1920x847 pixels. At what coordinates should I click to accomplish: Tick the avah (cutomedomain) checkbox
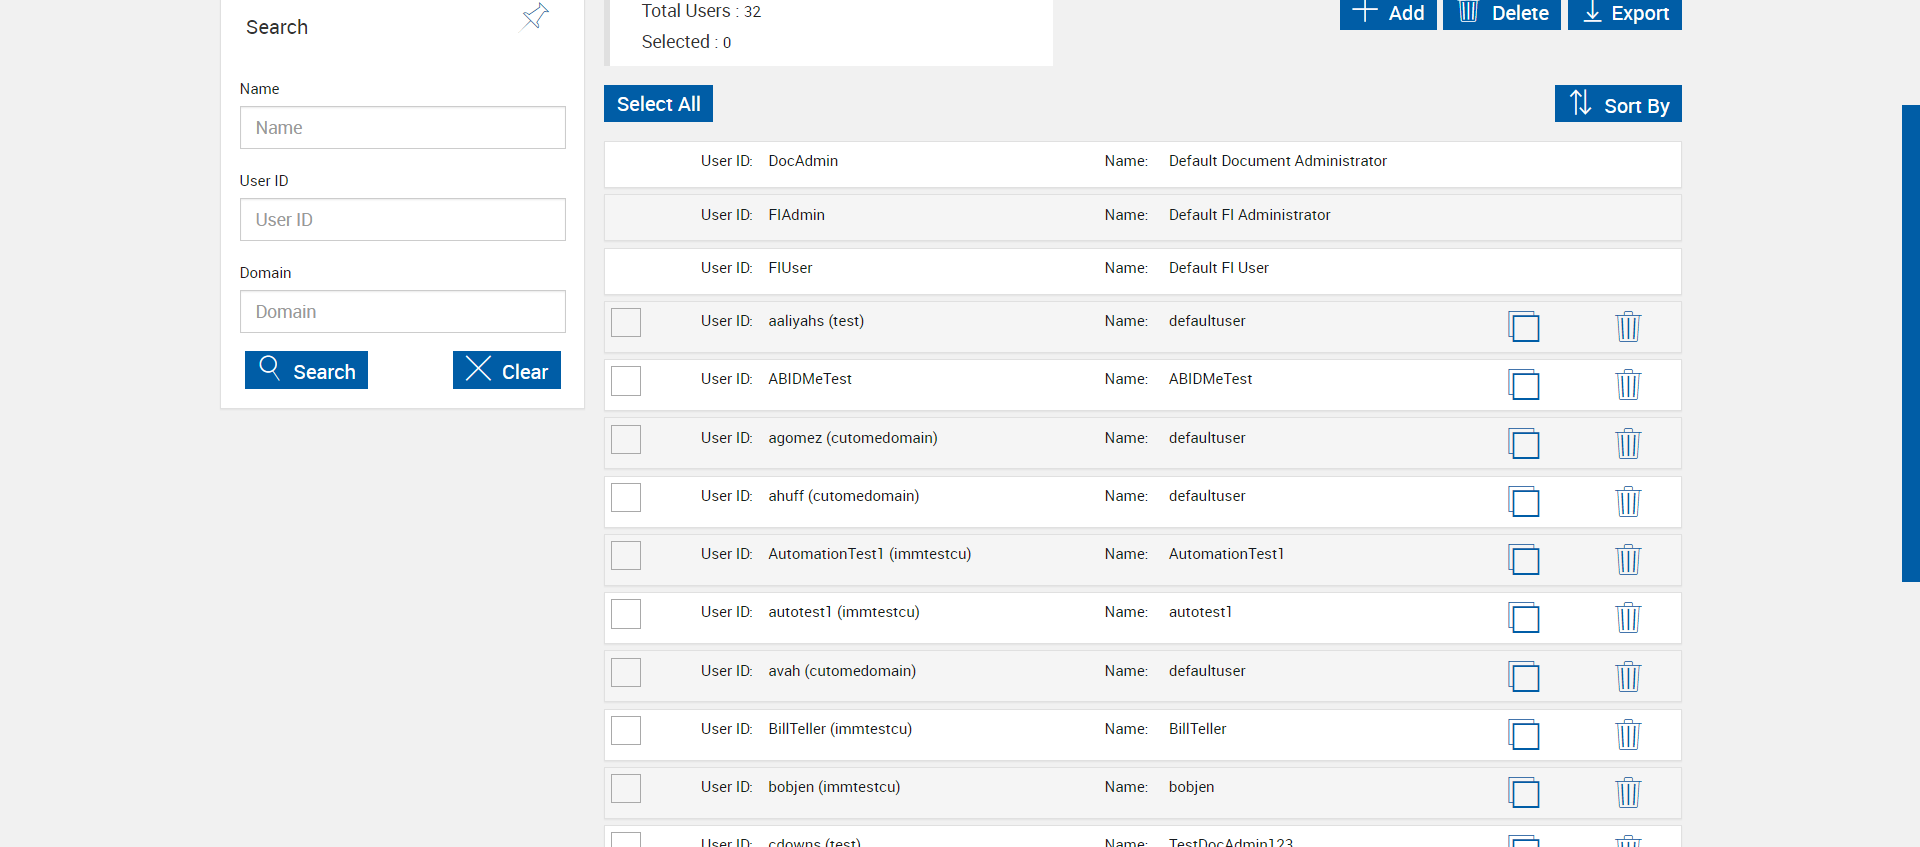coord(626,672)
